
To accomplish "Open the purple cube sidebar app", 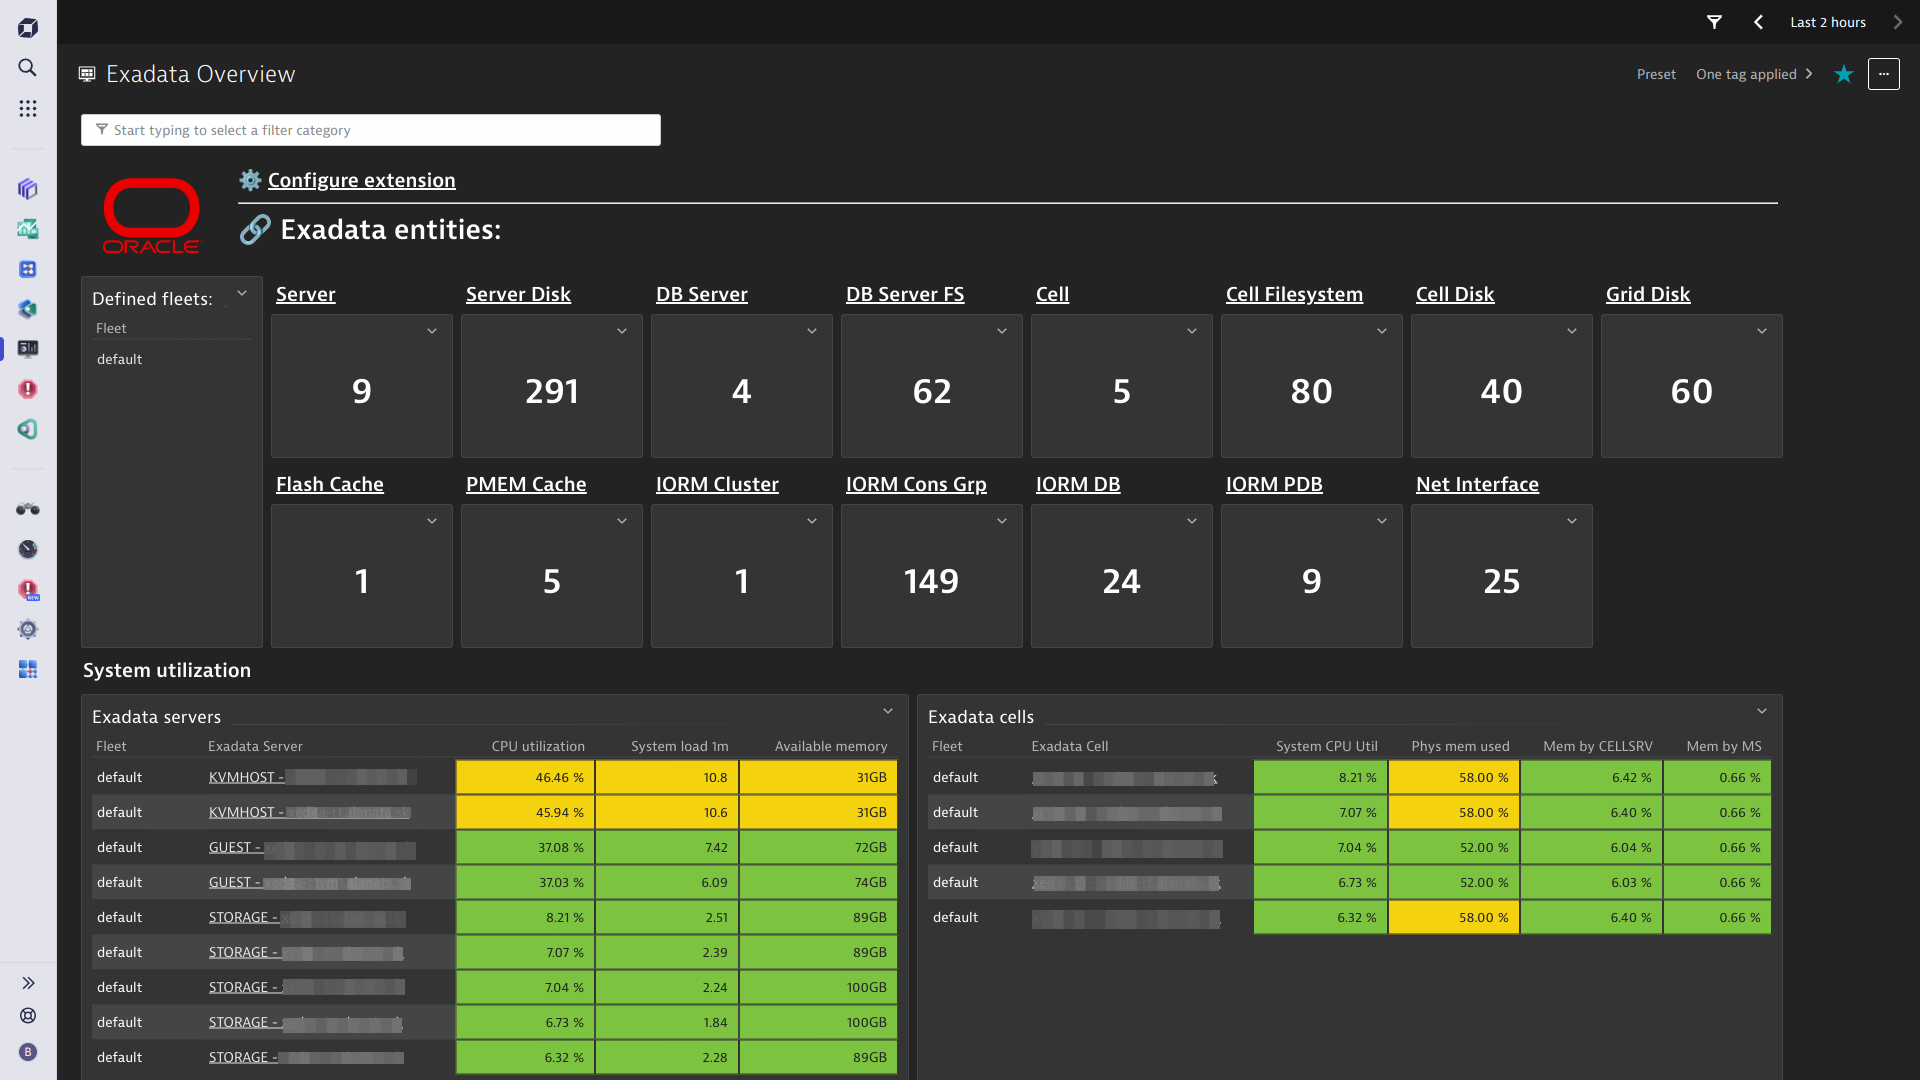I will point(28,189).
